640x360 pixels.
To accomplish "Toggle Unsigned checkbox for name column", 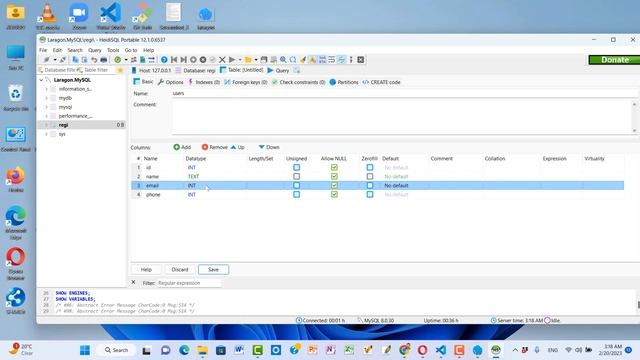I will [x=297, y=176].
